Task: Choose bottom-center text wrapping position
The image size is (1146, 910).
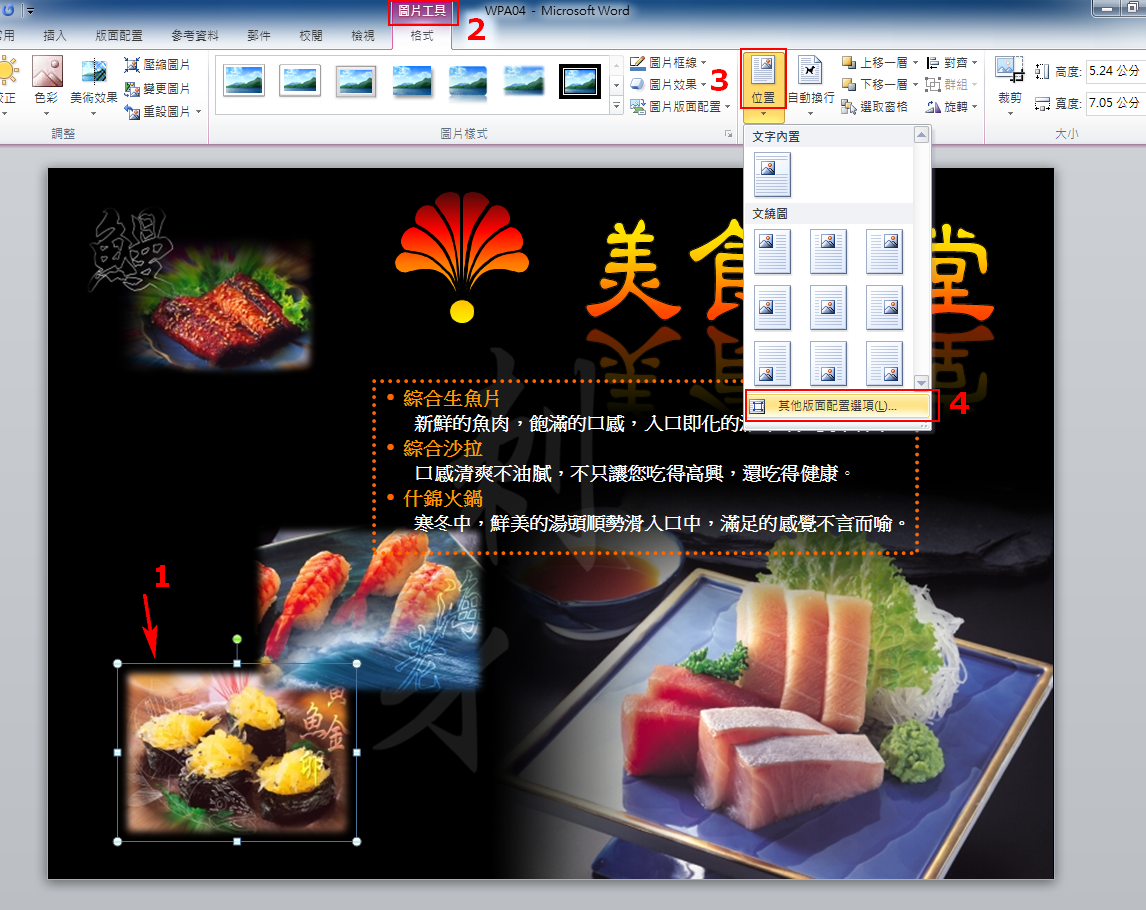Action: (828, 363)
